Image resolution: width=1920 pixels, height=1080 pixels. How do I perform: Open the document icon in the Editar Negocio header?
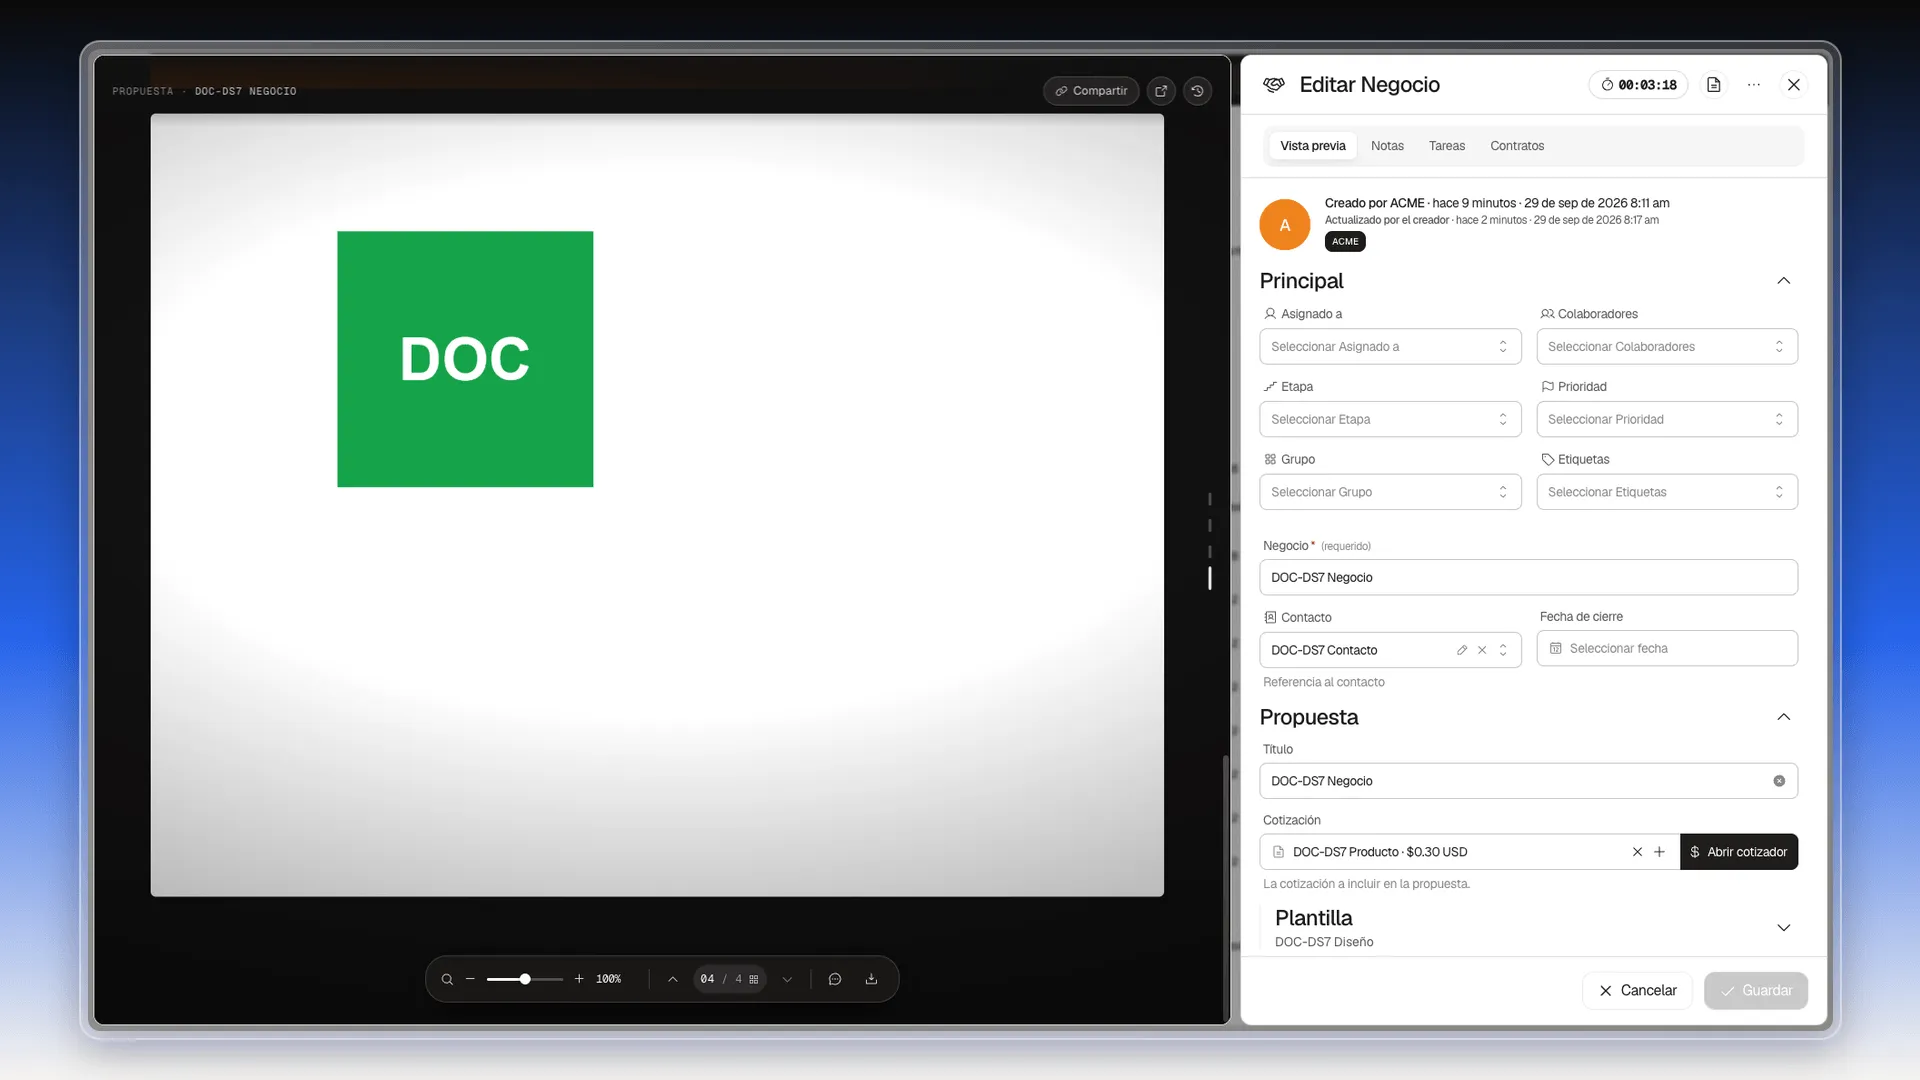coord(1714,85)
